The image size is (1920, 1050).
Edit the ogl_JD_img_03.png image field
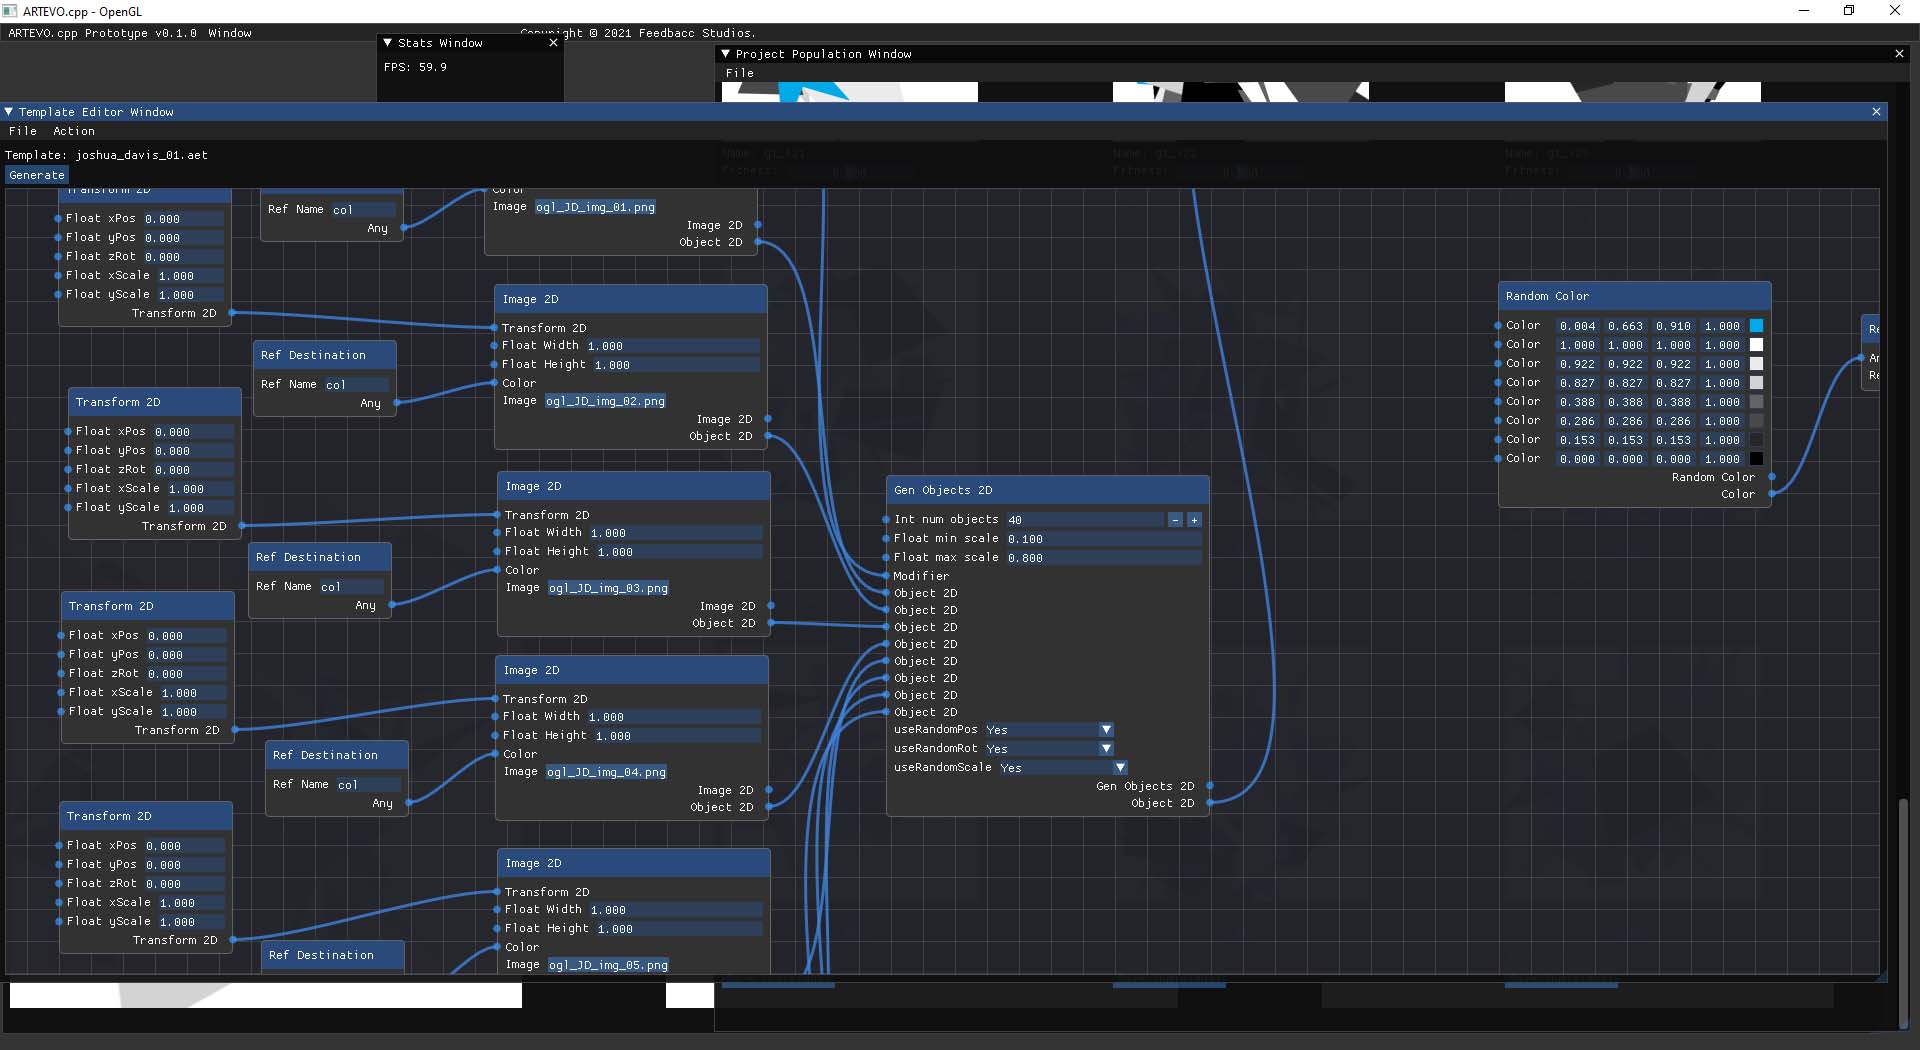click(x=608, y=588)
